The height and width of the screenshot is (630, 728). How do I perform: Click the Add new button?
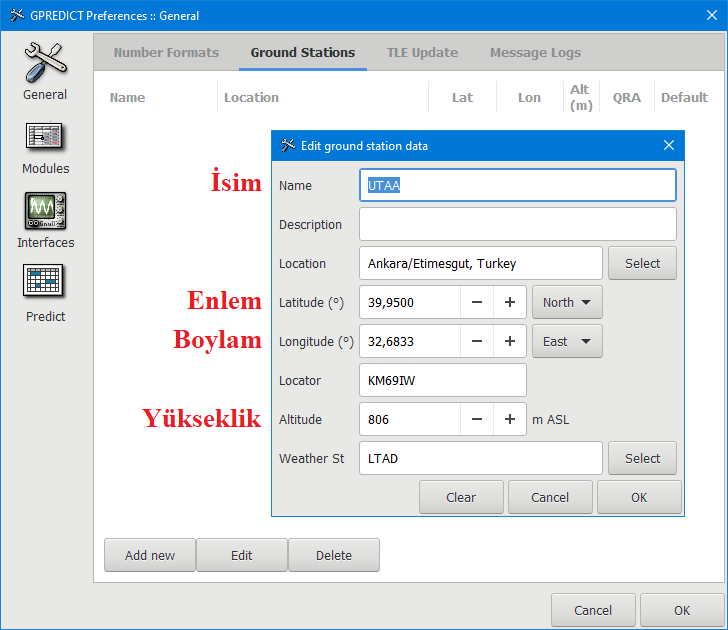[x=150, y=555]
